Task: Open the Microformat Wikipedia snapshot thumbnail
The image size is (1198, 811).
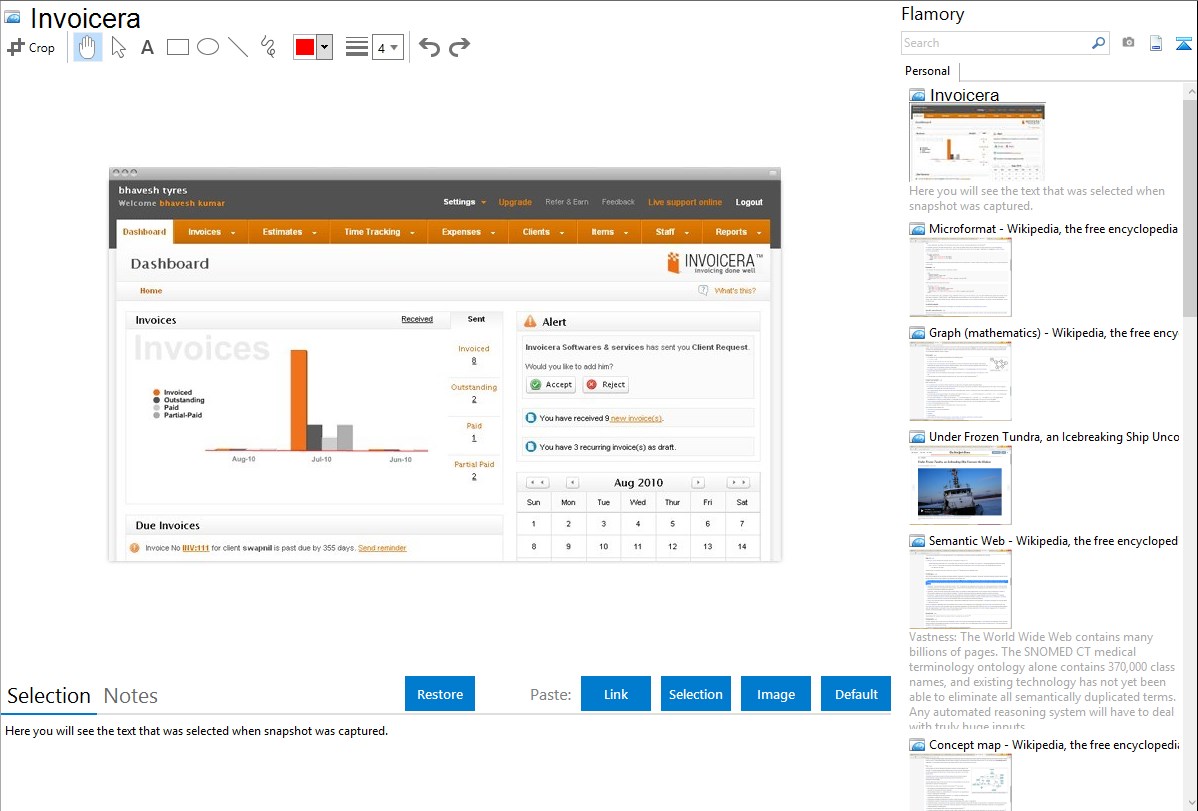Action: [960, 277]
